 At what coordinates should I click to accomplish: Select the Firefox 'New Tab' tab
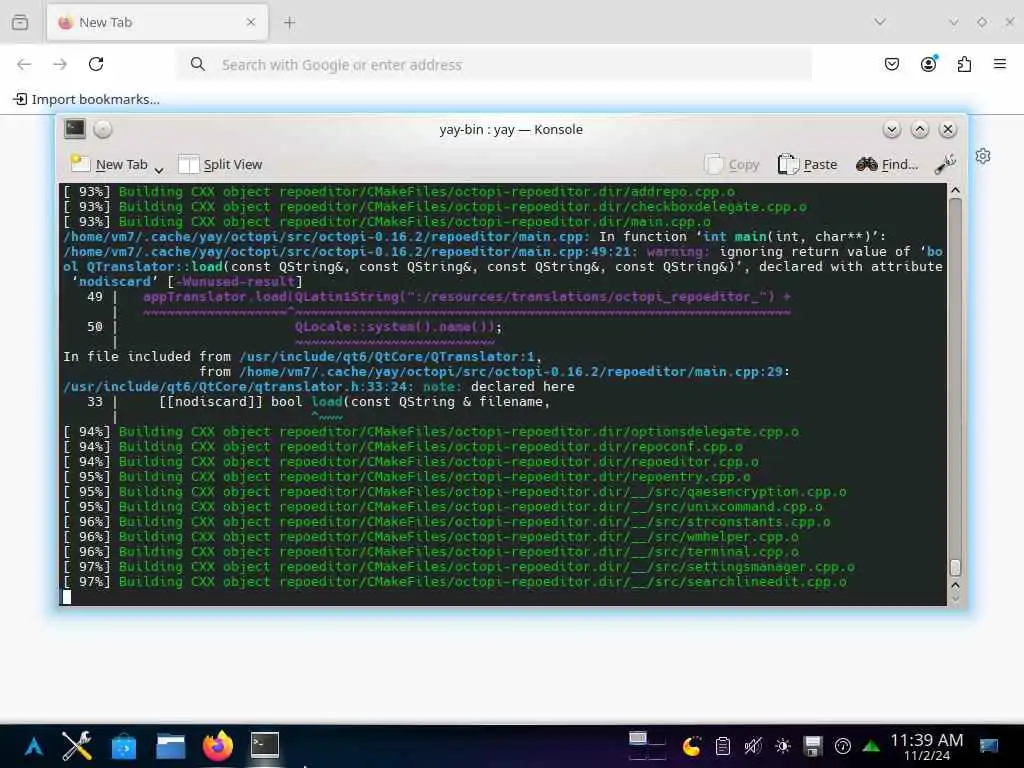[157, 22]
